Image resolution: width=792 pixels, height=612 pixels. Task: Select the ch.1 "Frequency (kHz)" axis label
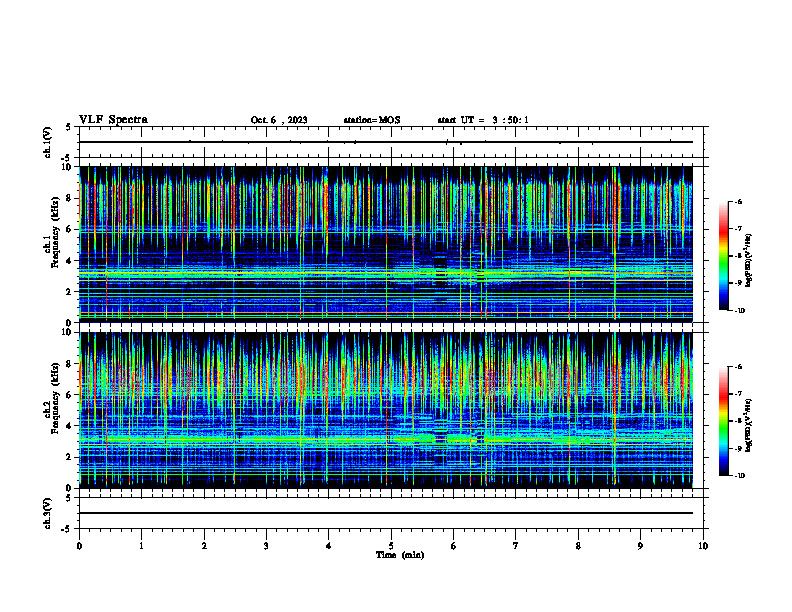(x=55, y=232)
